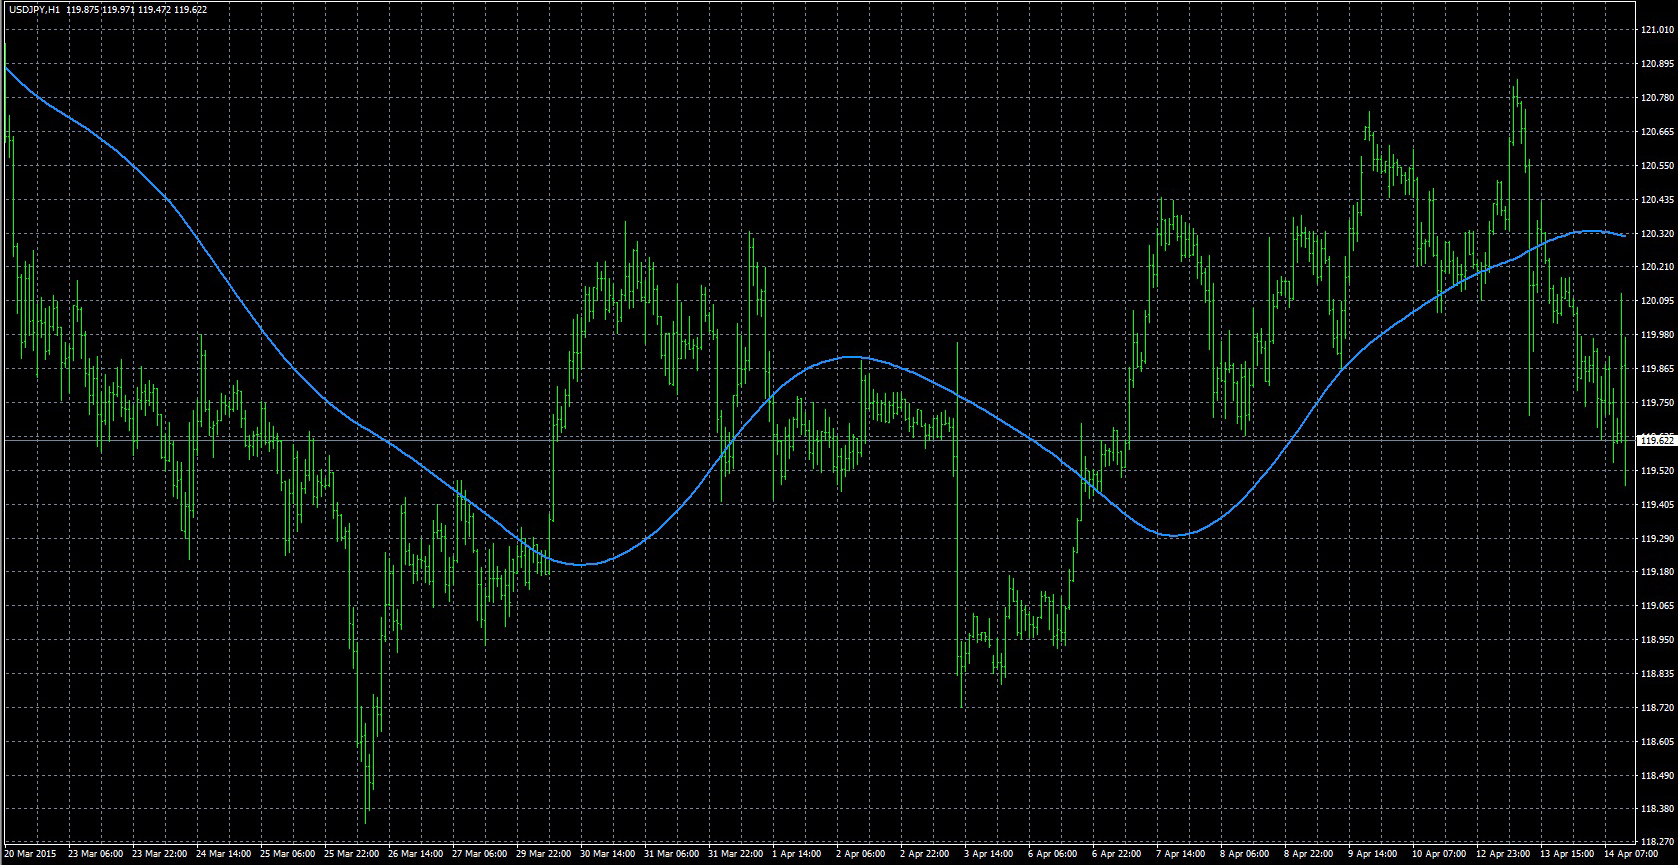Viewport: 1678px width, 865px height.
Task: Click the 24 Mar 14:00 time axis label
Action: click(224, 856)
